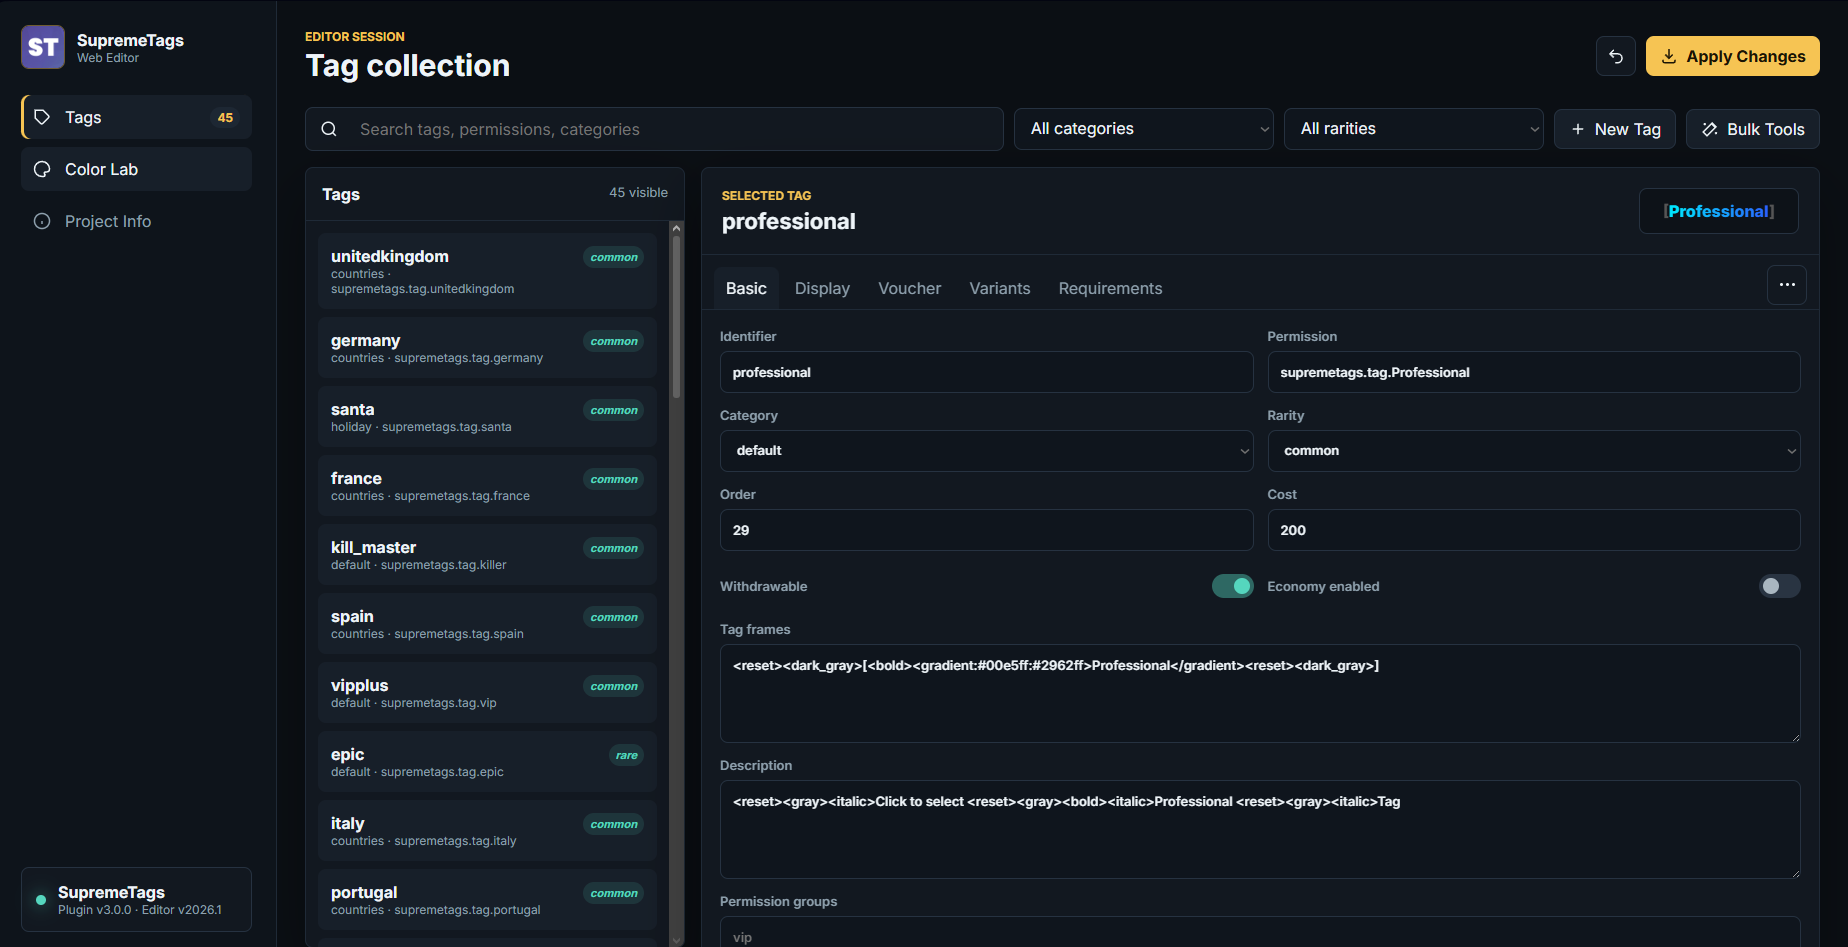Click the Order field showing 29
The width and height of the screenshot is (1848, 947).
pos(986,530)
